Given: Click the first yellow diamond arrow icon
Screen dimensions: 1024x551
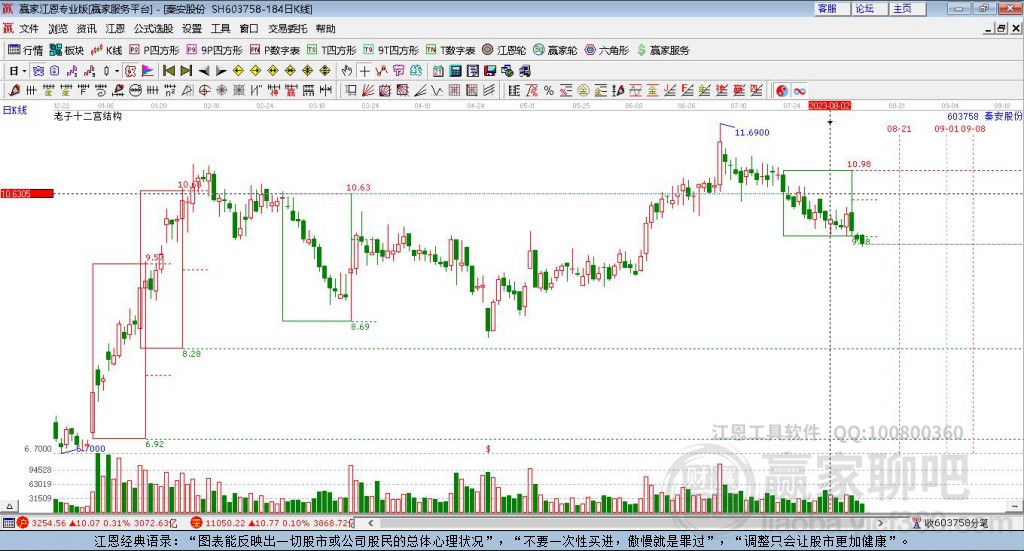Looking at the screenshot, I should [x=238, y=71].
